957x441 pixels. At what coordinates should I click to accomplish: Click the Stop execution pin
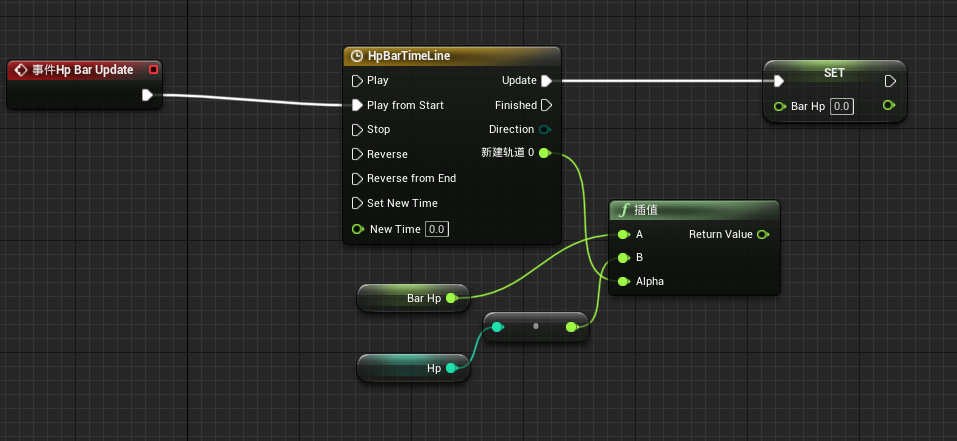[357, 130]
